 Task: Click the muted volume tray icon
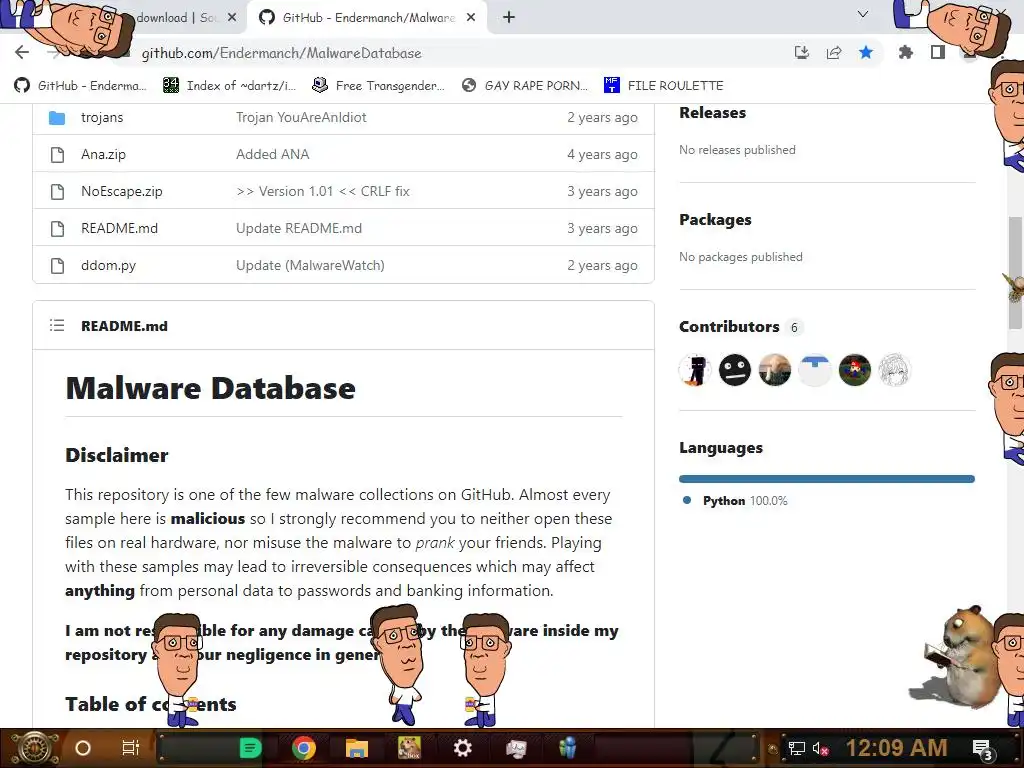(820, 748)
